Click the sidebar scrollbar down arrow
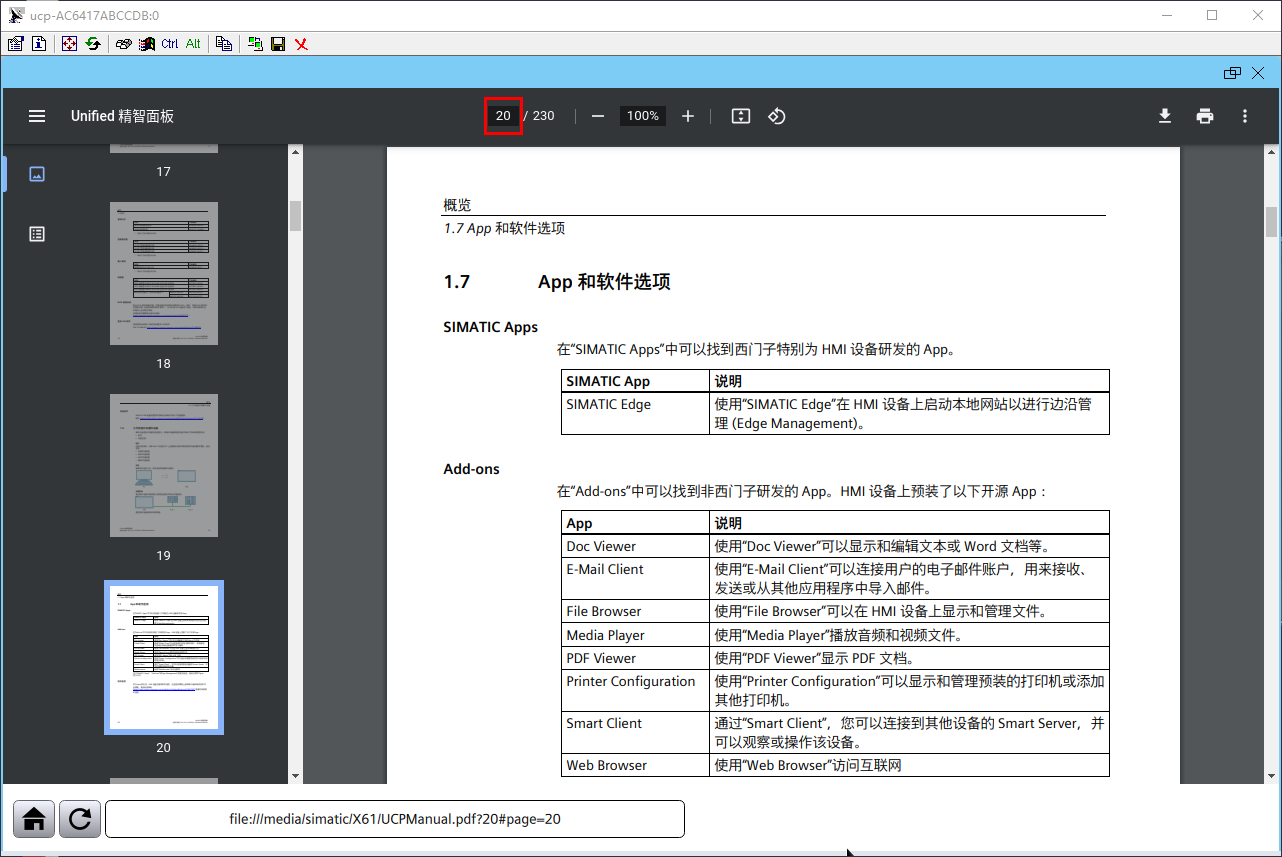The image size is (1282, 857). click(295, 776)
